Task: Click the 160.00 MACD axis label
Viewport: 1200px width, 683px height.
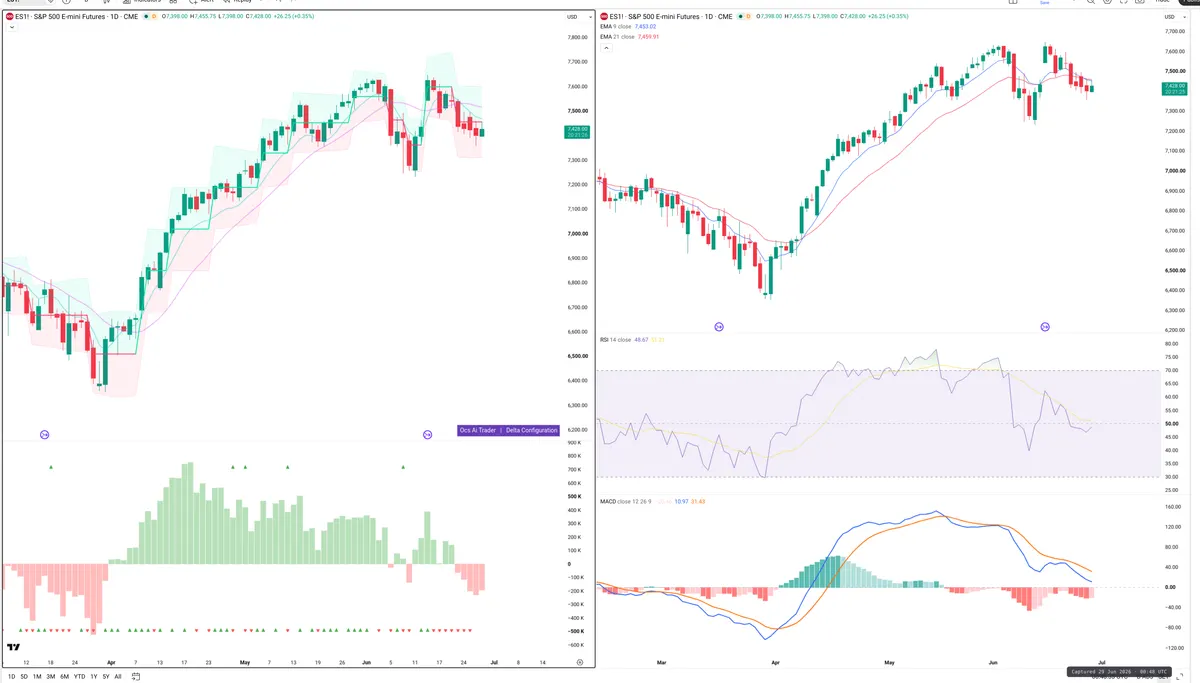Action: pyautogui.click(x=1173, y=507)
